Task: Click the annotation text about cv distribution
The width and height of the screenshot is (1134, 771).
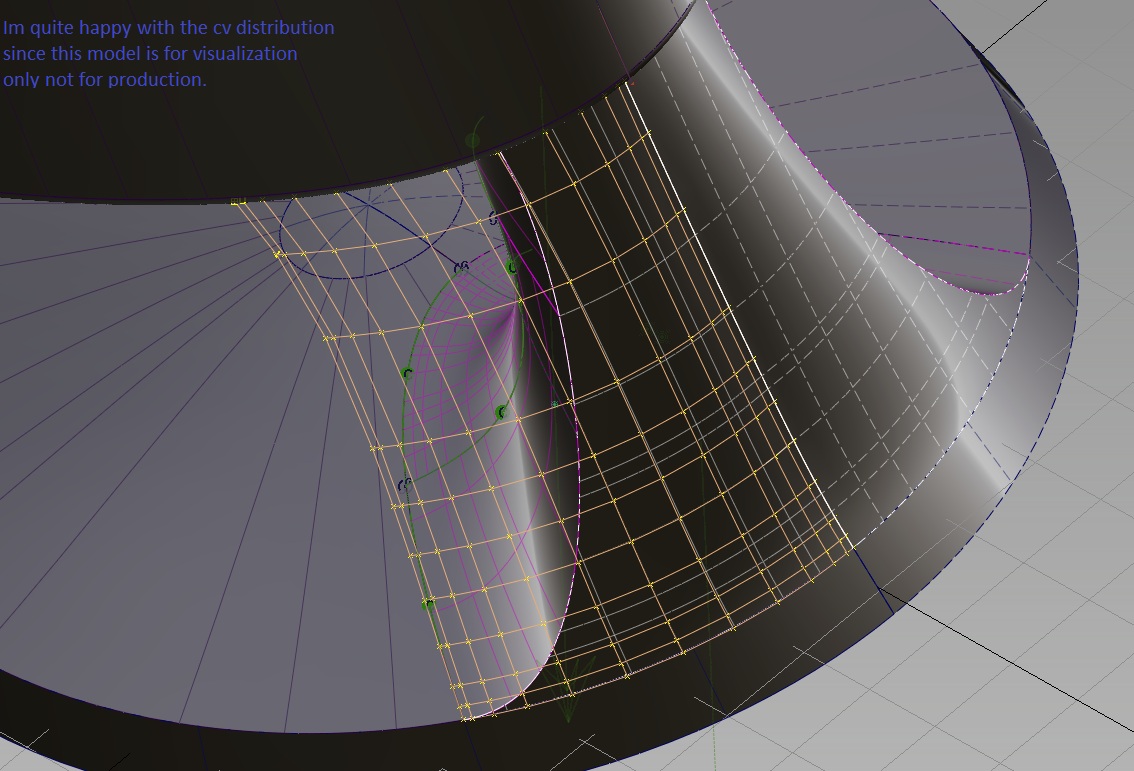Action: 168,54
